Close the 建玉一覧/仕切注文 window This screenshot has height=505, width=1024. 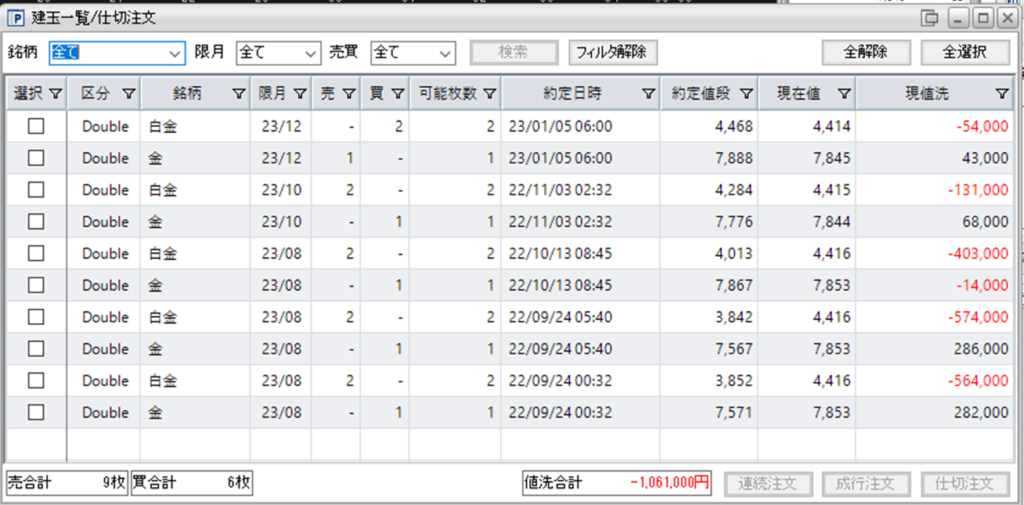pyautogui.click(x=1006, y=18)
